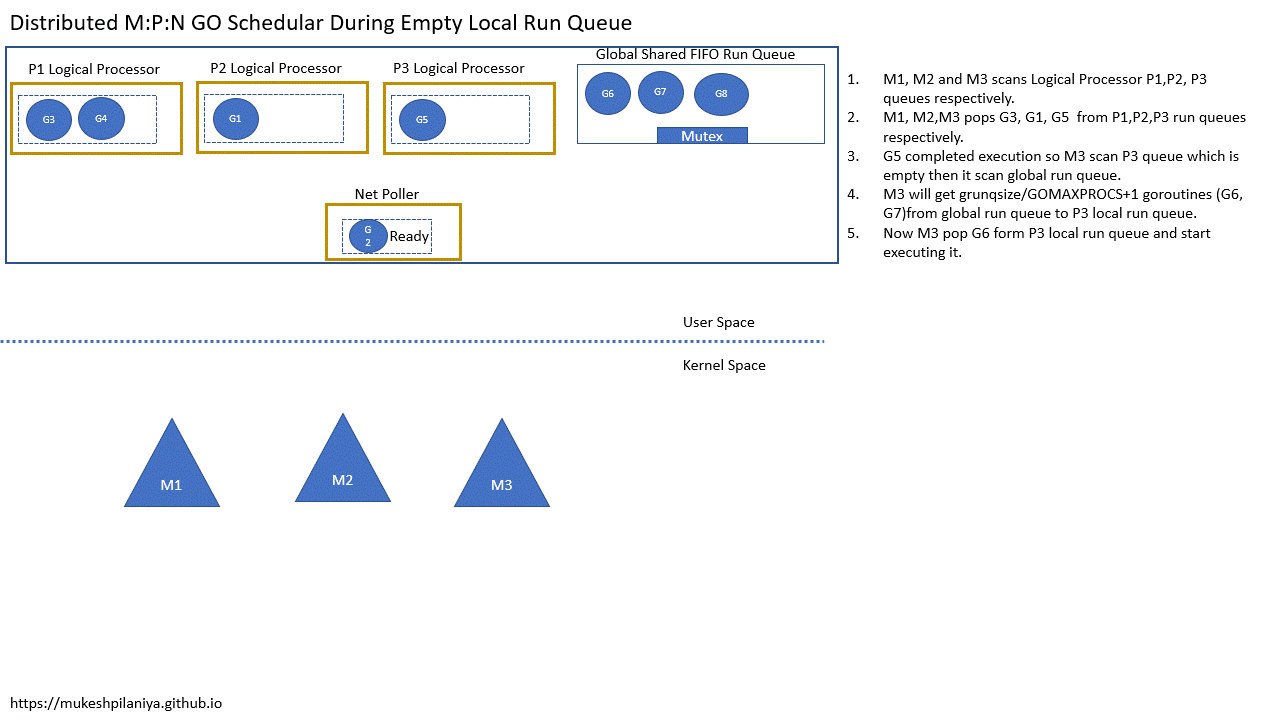Click the M1 thread triangle
The height and width of the screenshot is (720, 1280).
(172, 480)
